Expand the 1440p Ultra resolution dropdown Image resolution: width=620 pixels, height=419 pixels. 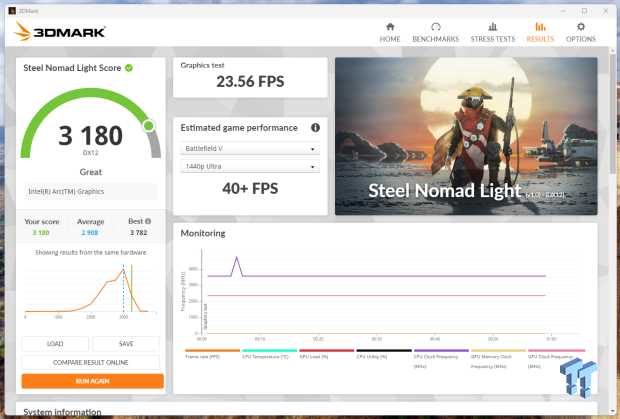(x=250, y=166)
